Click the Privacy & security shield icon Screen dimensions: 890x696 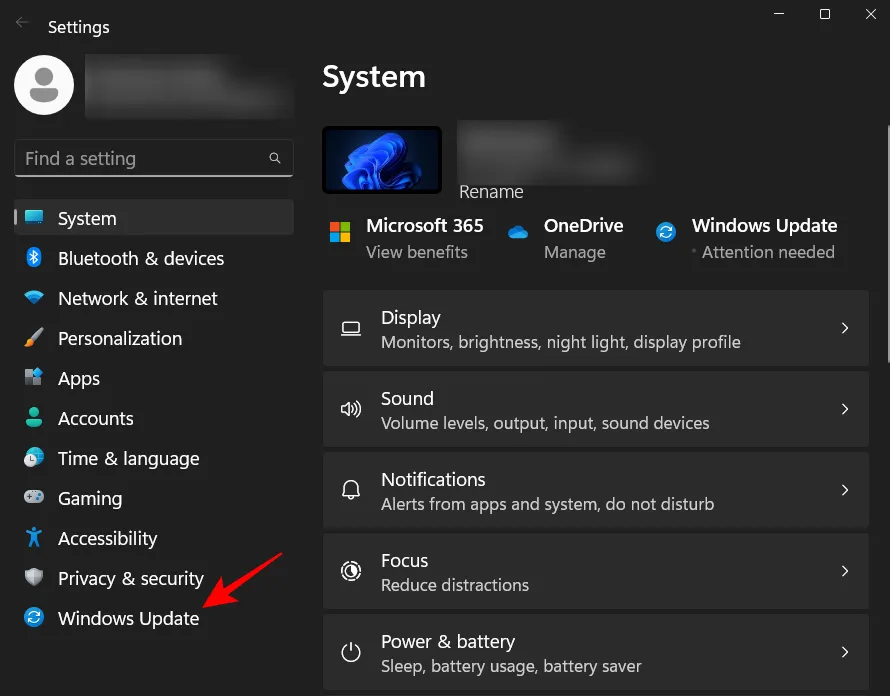(x=34, y=578)
